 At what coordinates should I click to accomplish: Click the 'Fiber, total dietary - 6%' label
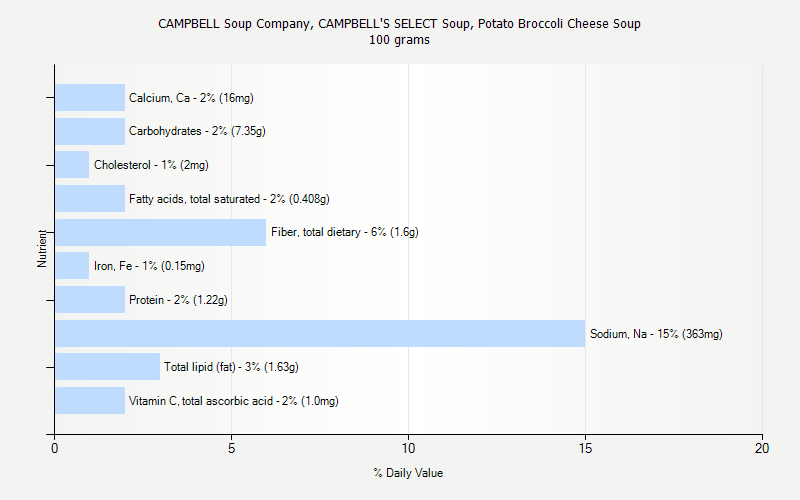coord(344,232)
